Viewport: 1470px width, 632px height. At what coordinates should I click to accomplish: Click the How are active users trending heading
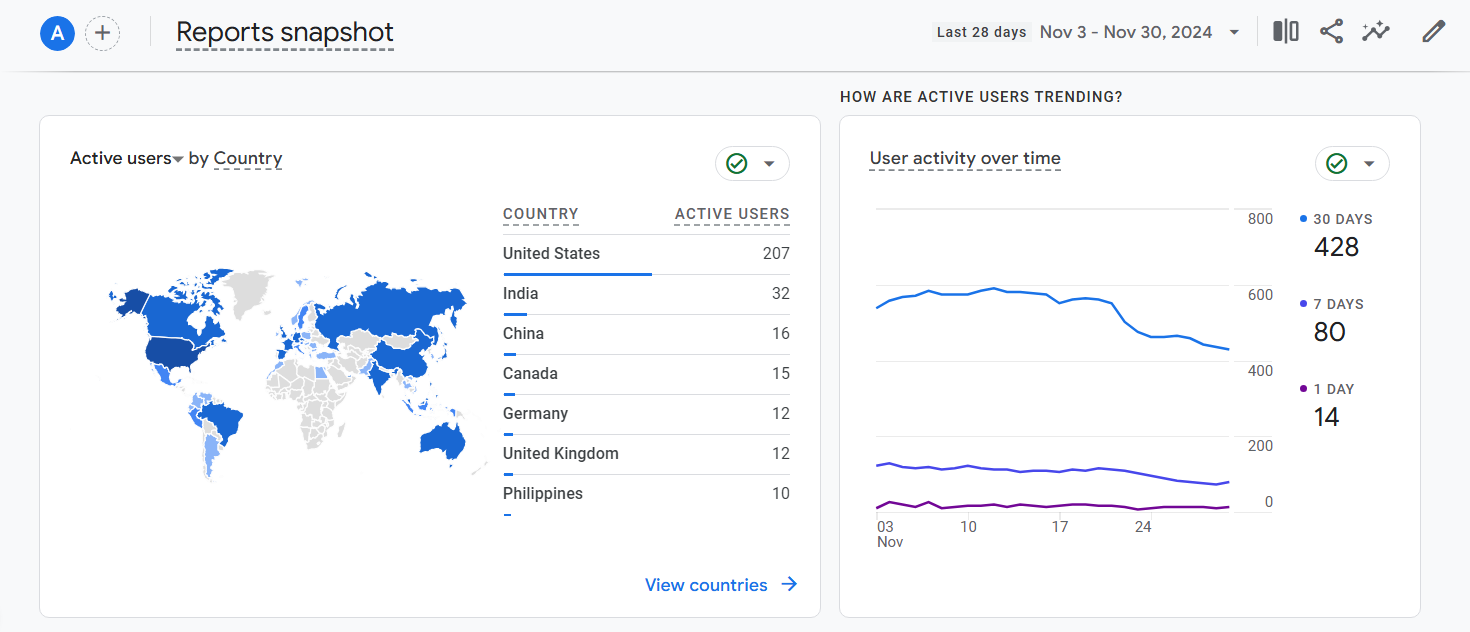[x=981, y=97]
